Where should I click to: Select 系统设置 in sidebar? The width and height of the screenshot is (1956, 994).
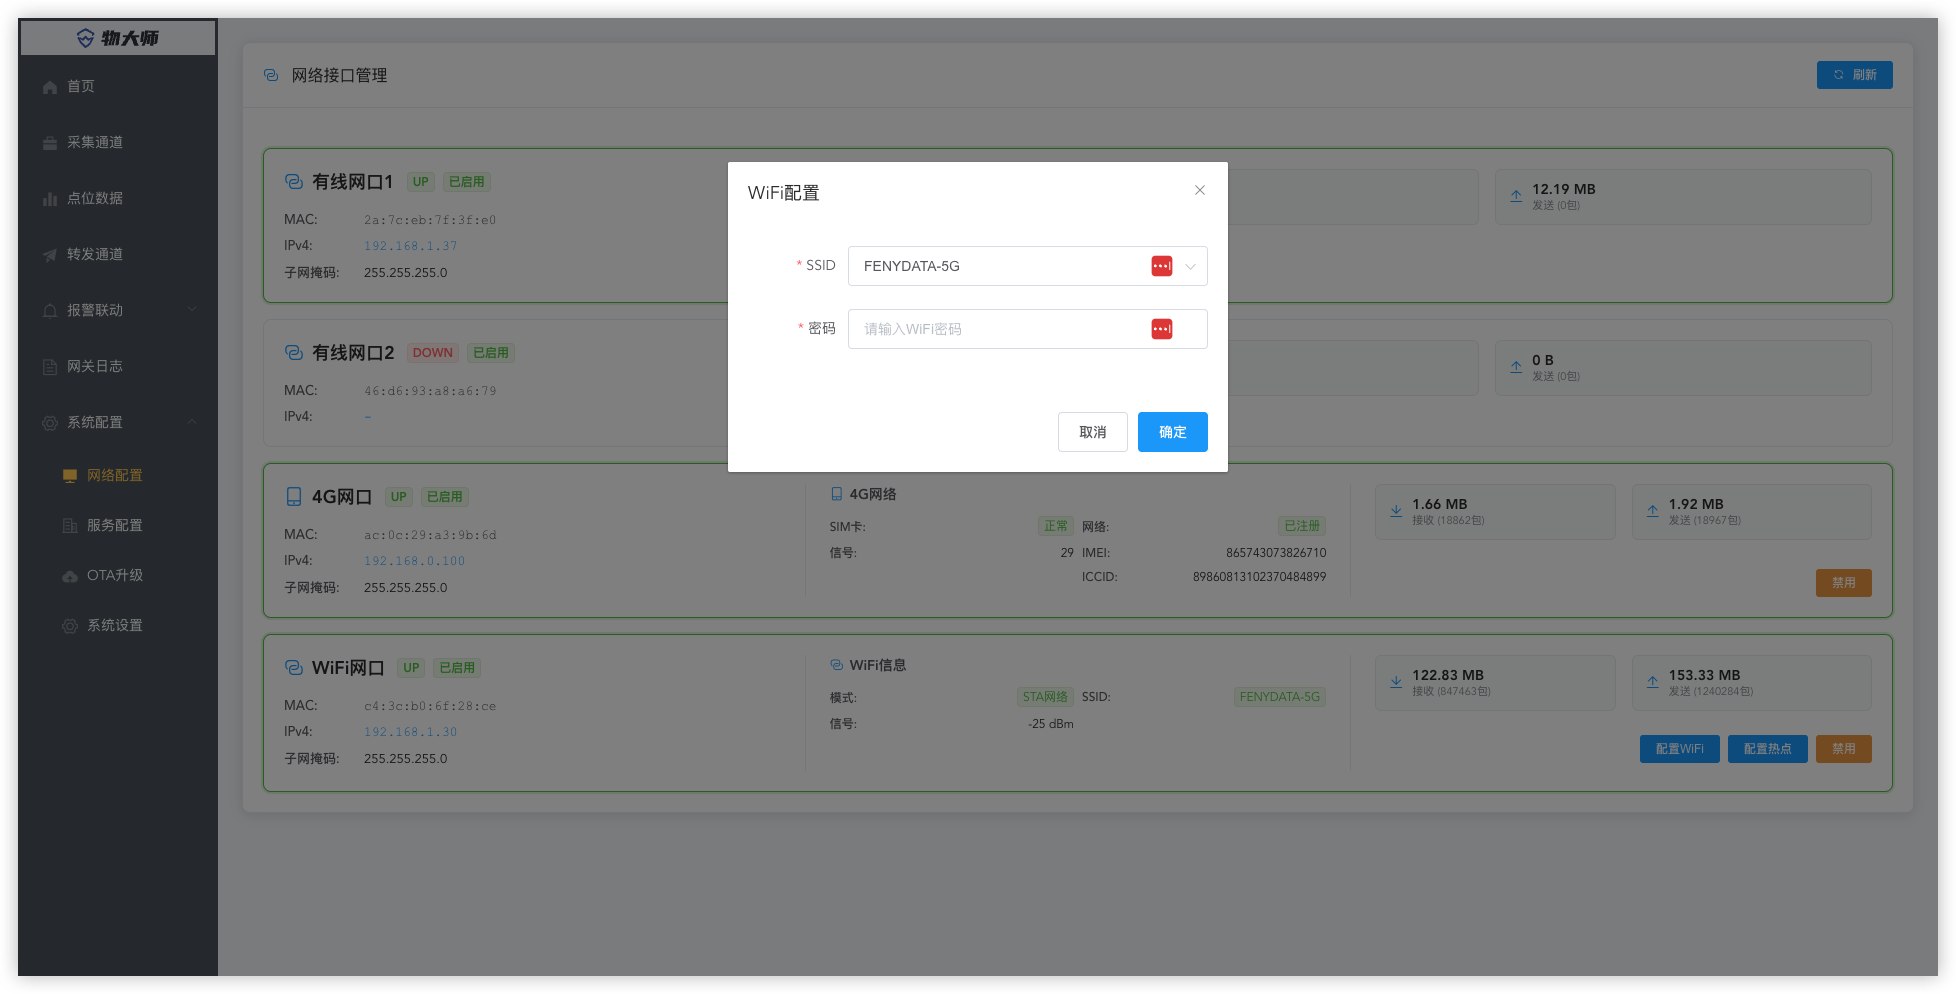(x=114, y=625)
